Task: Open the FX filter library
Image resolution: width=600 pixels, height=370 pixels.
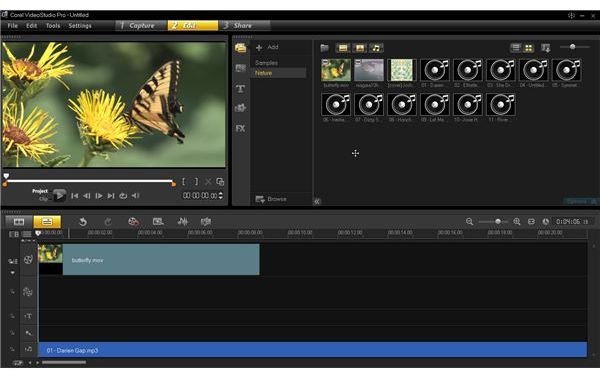Action: tap(240, 128)
